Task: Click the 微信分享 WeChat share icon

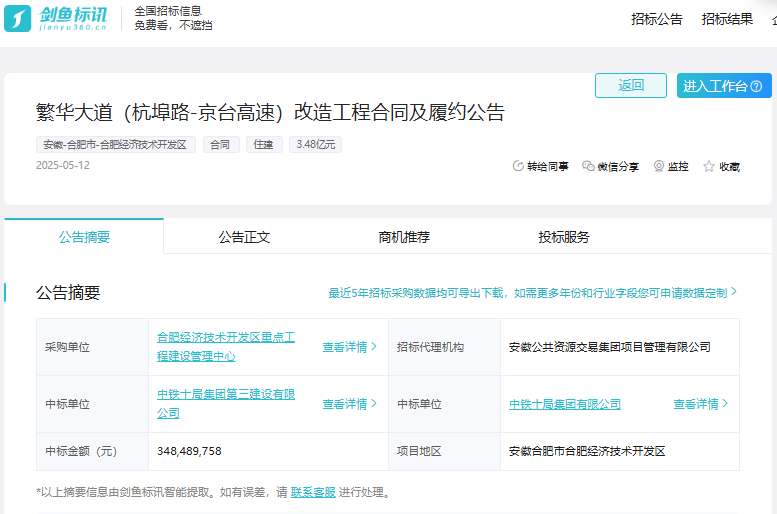Action: (x=588, y=166)
